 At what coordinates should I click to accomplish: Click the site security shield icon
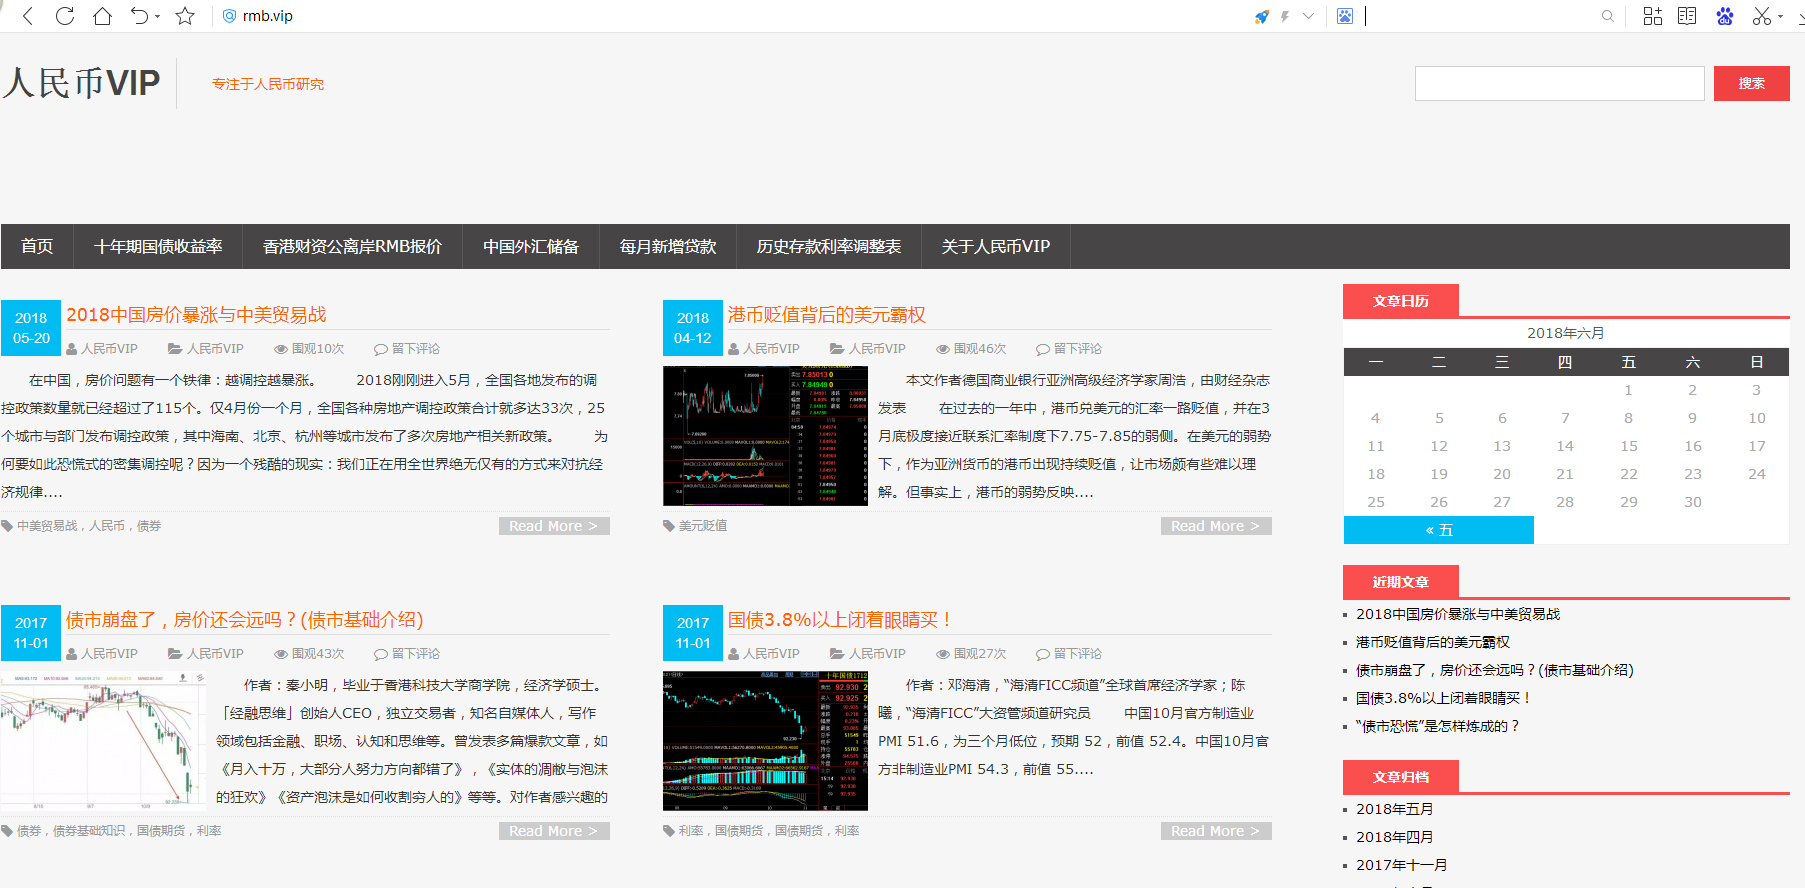[229, 16]
